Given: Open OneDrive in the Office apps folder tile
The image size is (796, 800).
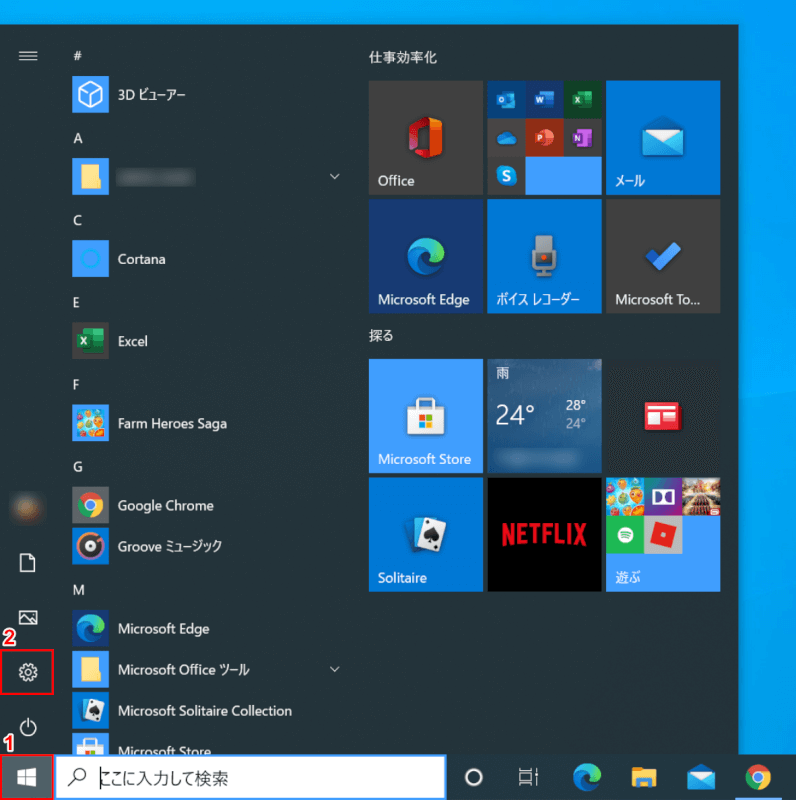Looking at the screenshot, I should click(x=506, y=138).
